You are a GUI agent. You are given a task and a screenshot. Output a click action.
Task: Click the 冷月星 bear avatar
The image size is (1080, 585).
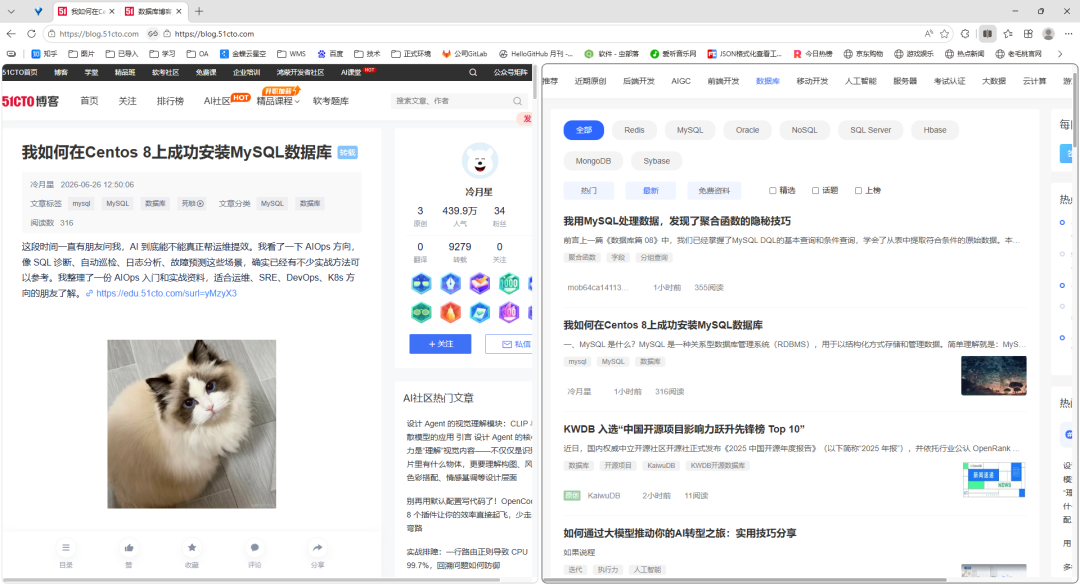point(479,162)
